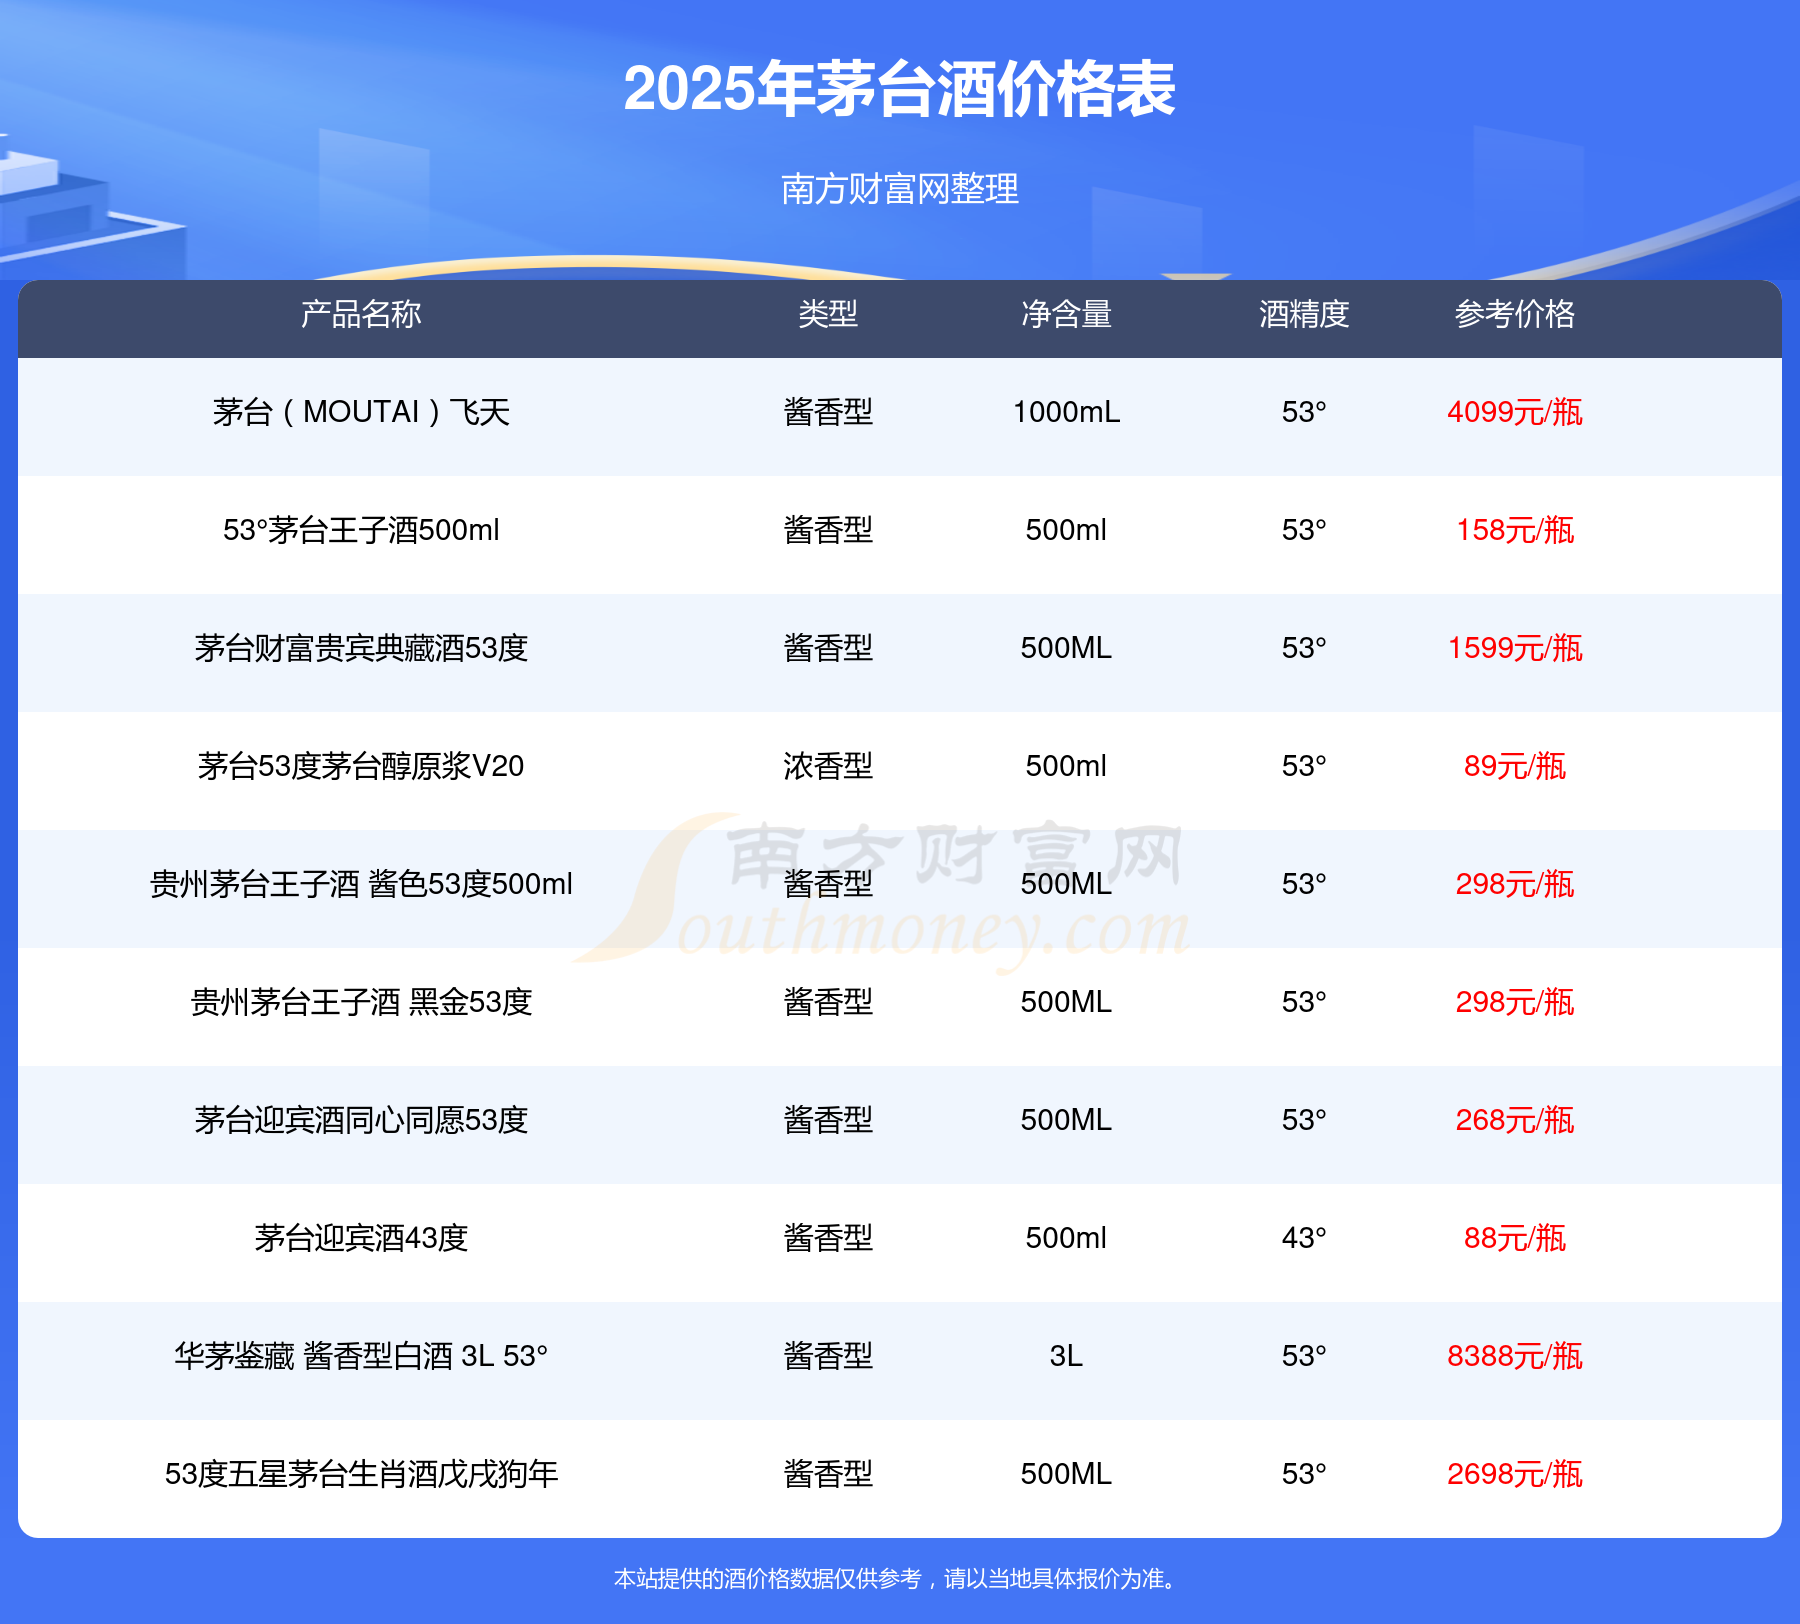The height and width of the screenshot is (1624, 1800).
Task: Select the price "89元/瓶"
Action: 1515,766
